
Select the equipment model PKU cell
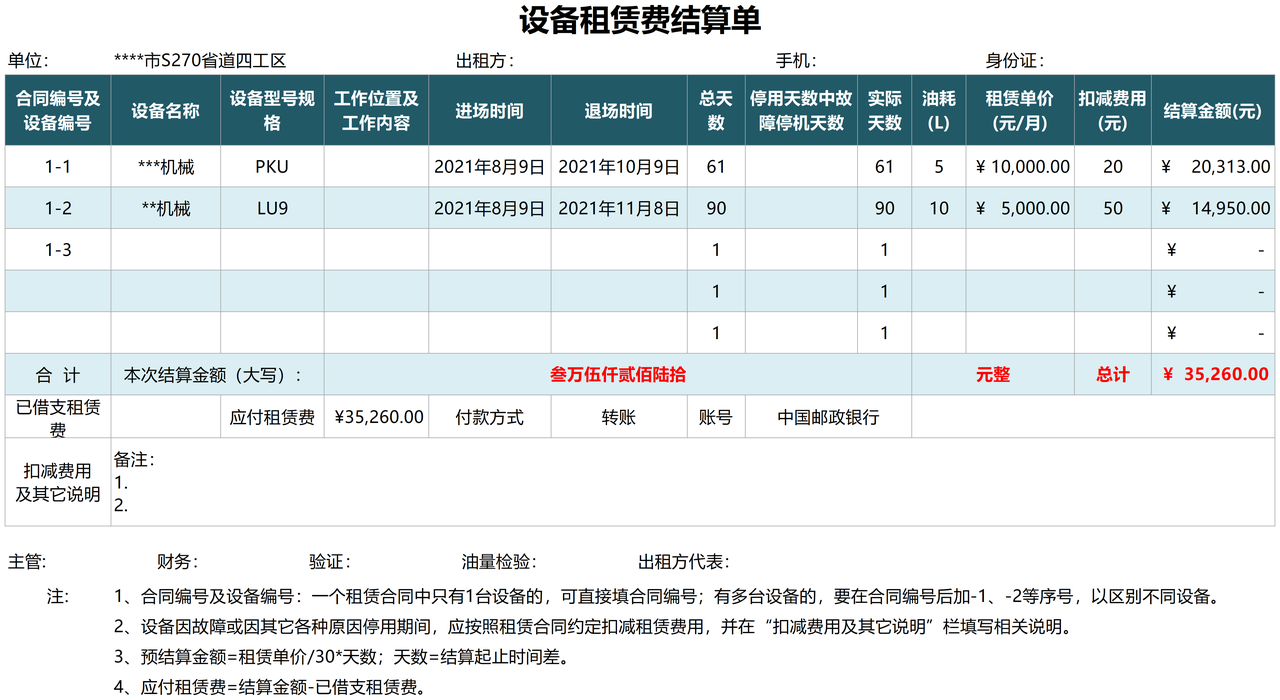coord(271,166)
